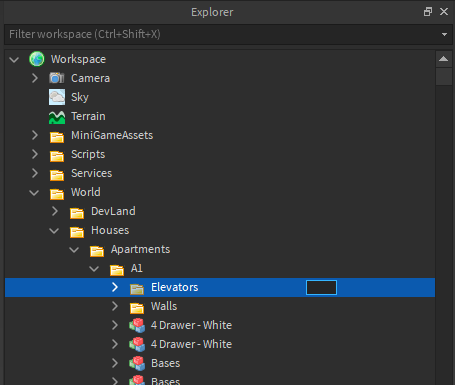Click the Houses folder icon

pyautogui.click(x=77, y=232)
